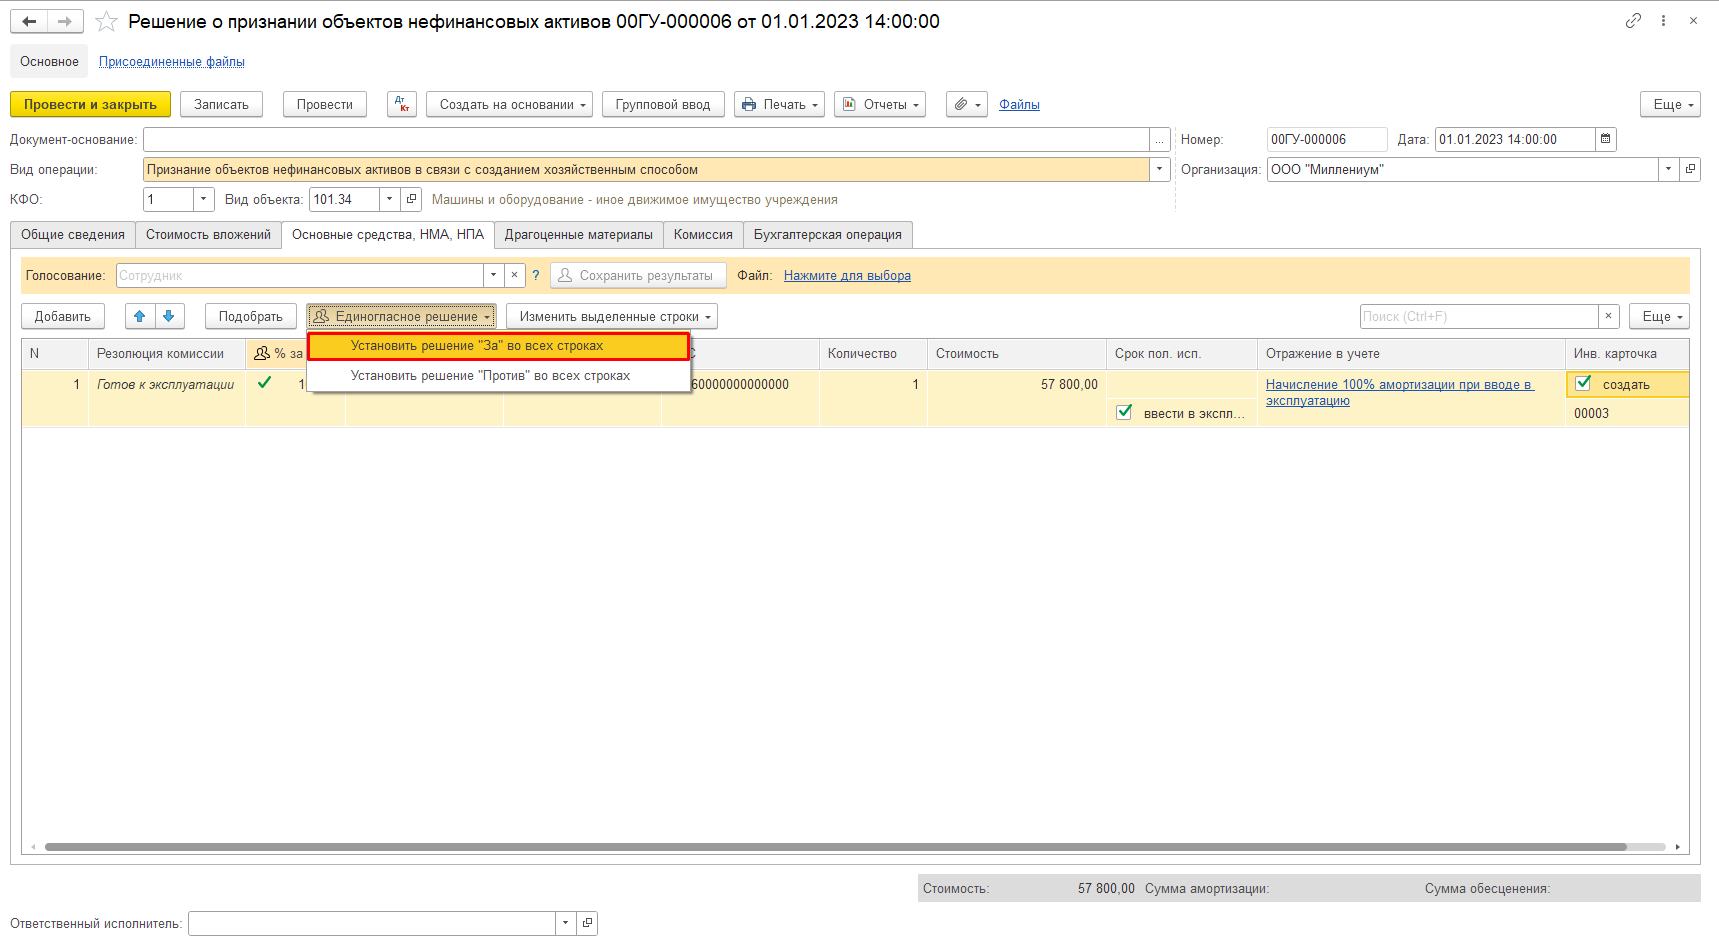This screenshot has height=939, width=1719.
Task: Move the row up with blue arrow
Action: pos(140,316)
